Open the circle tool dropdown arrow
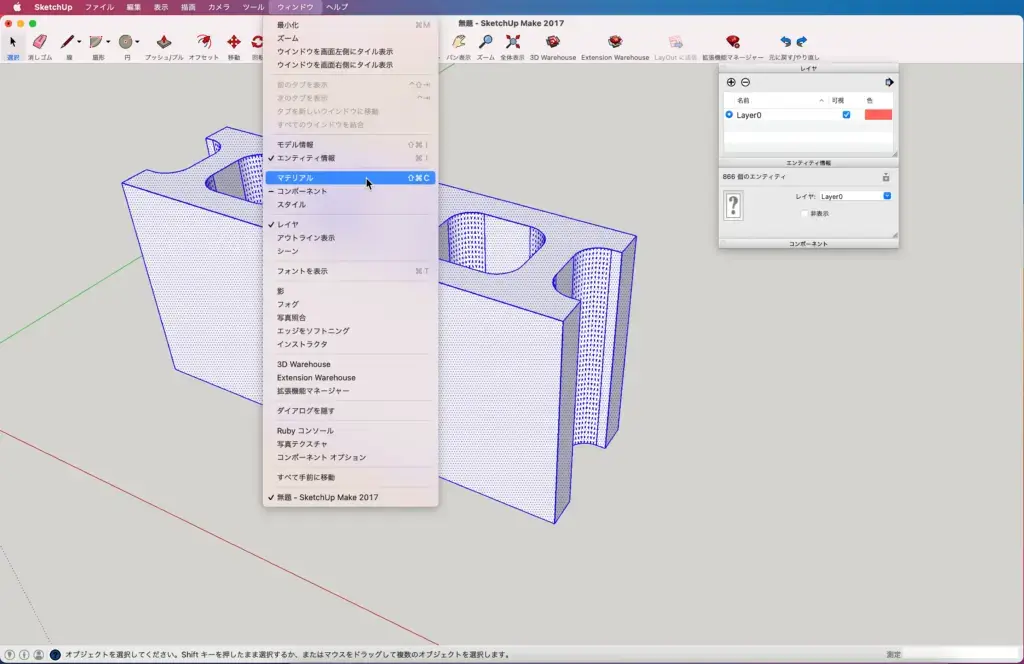 click(x=137, y=42)
